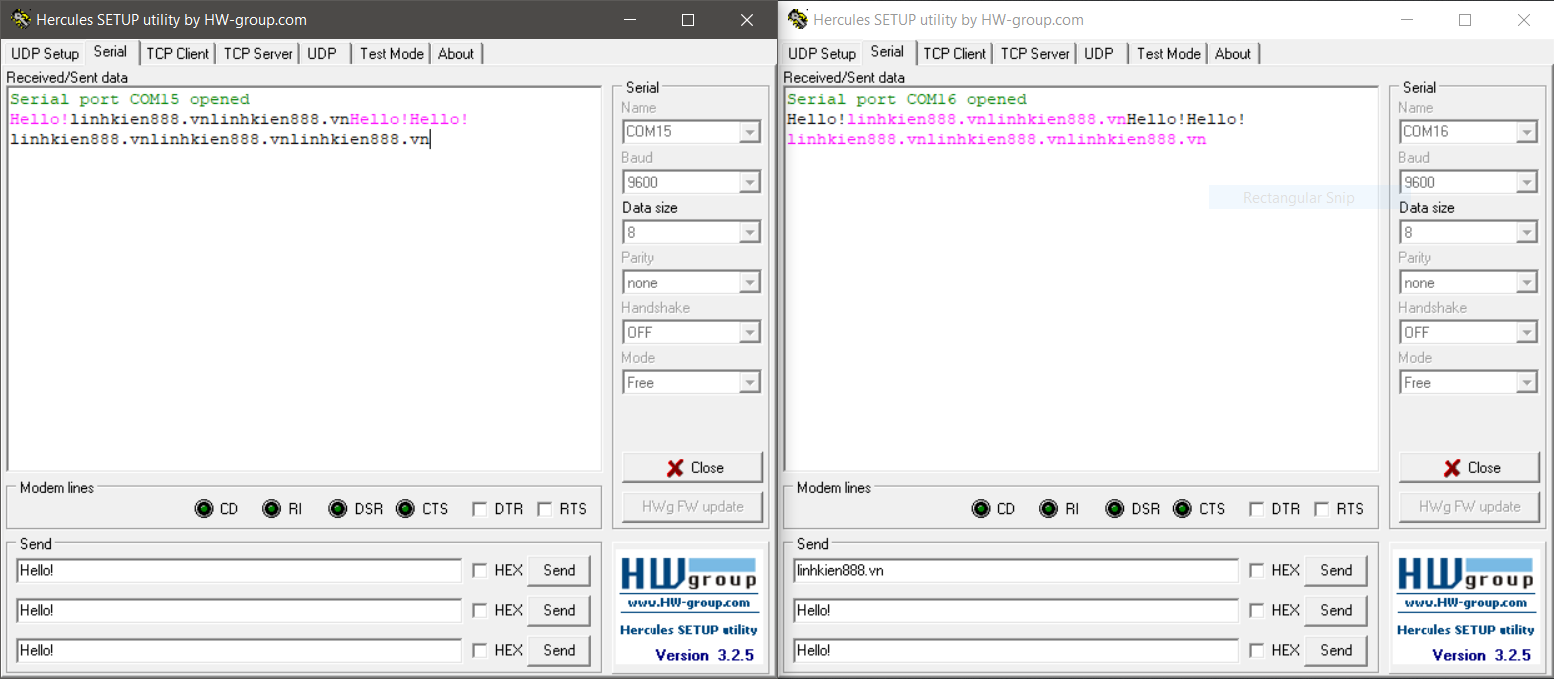
Task: Click the CD indicator LED in COM16 window
Action: [981, 509]
